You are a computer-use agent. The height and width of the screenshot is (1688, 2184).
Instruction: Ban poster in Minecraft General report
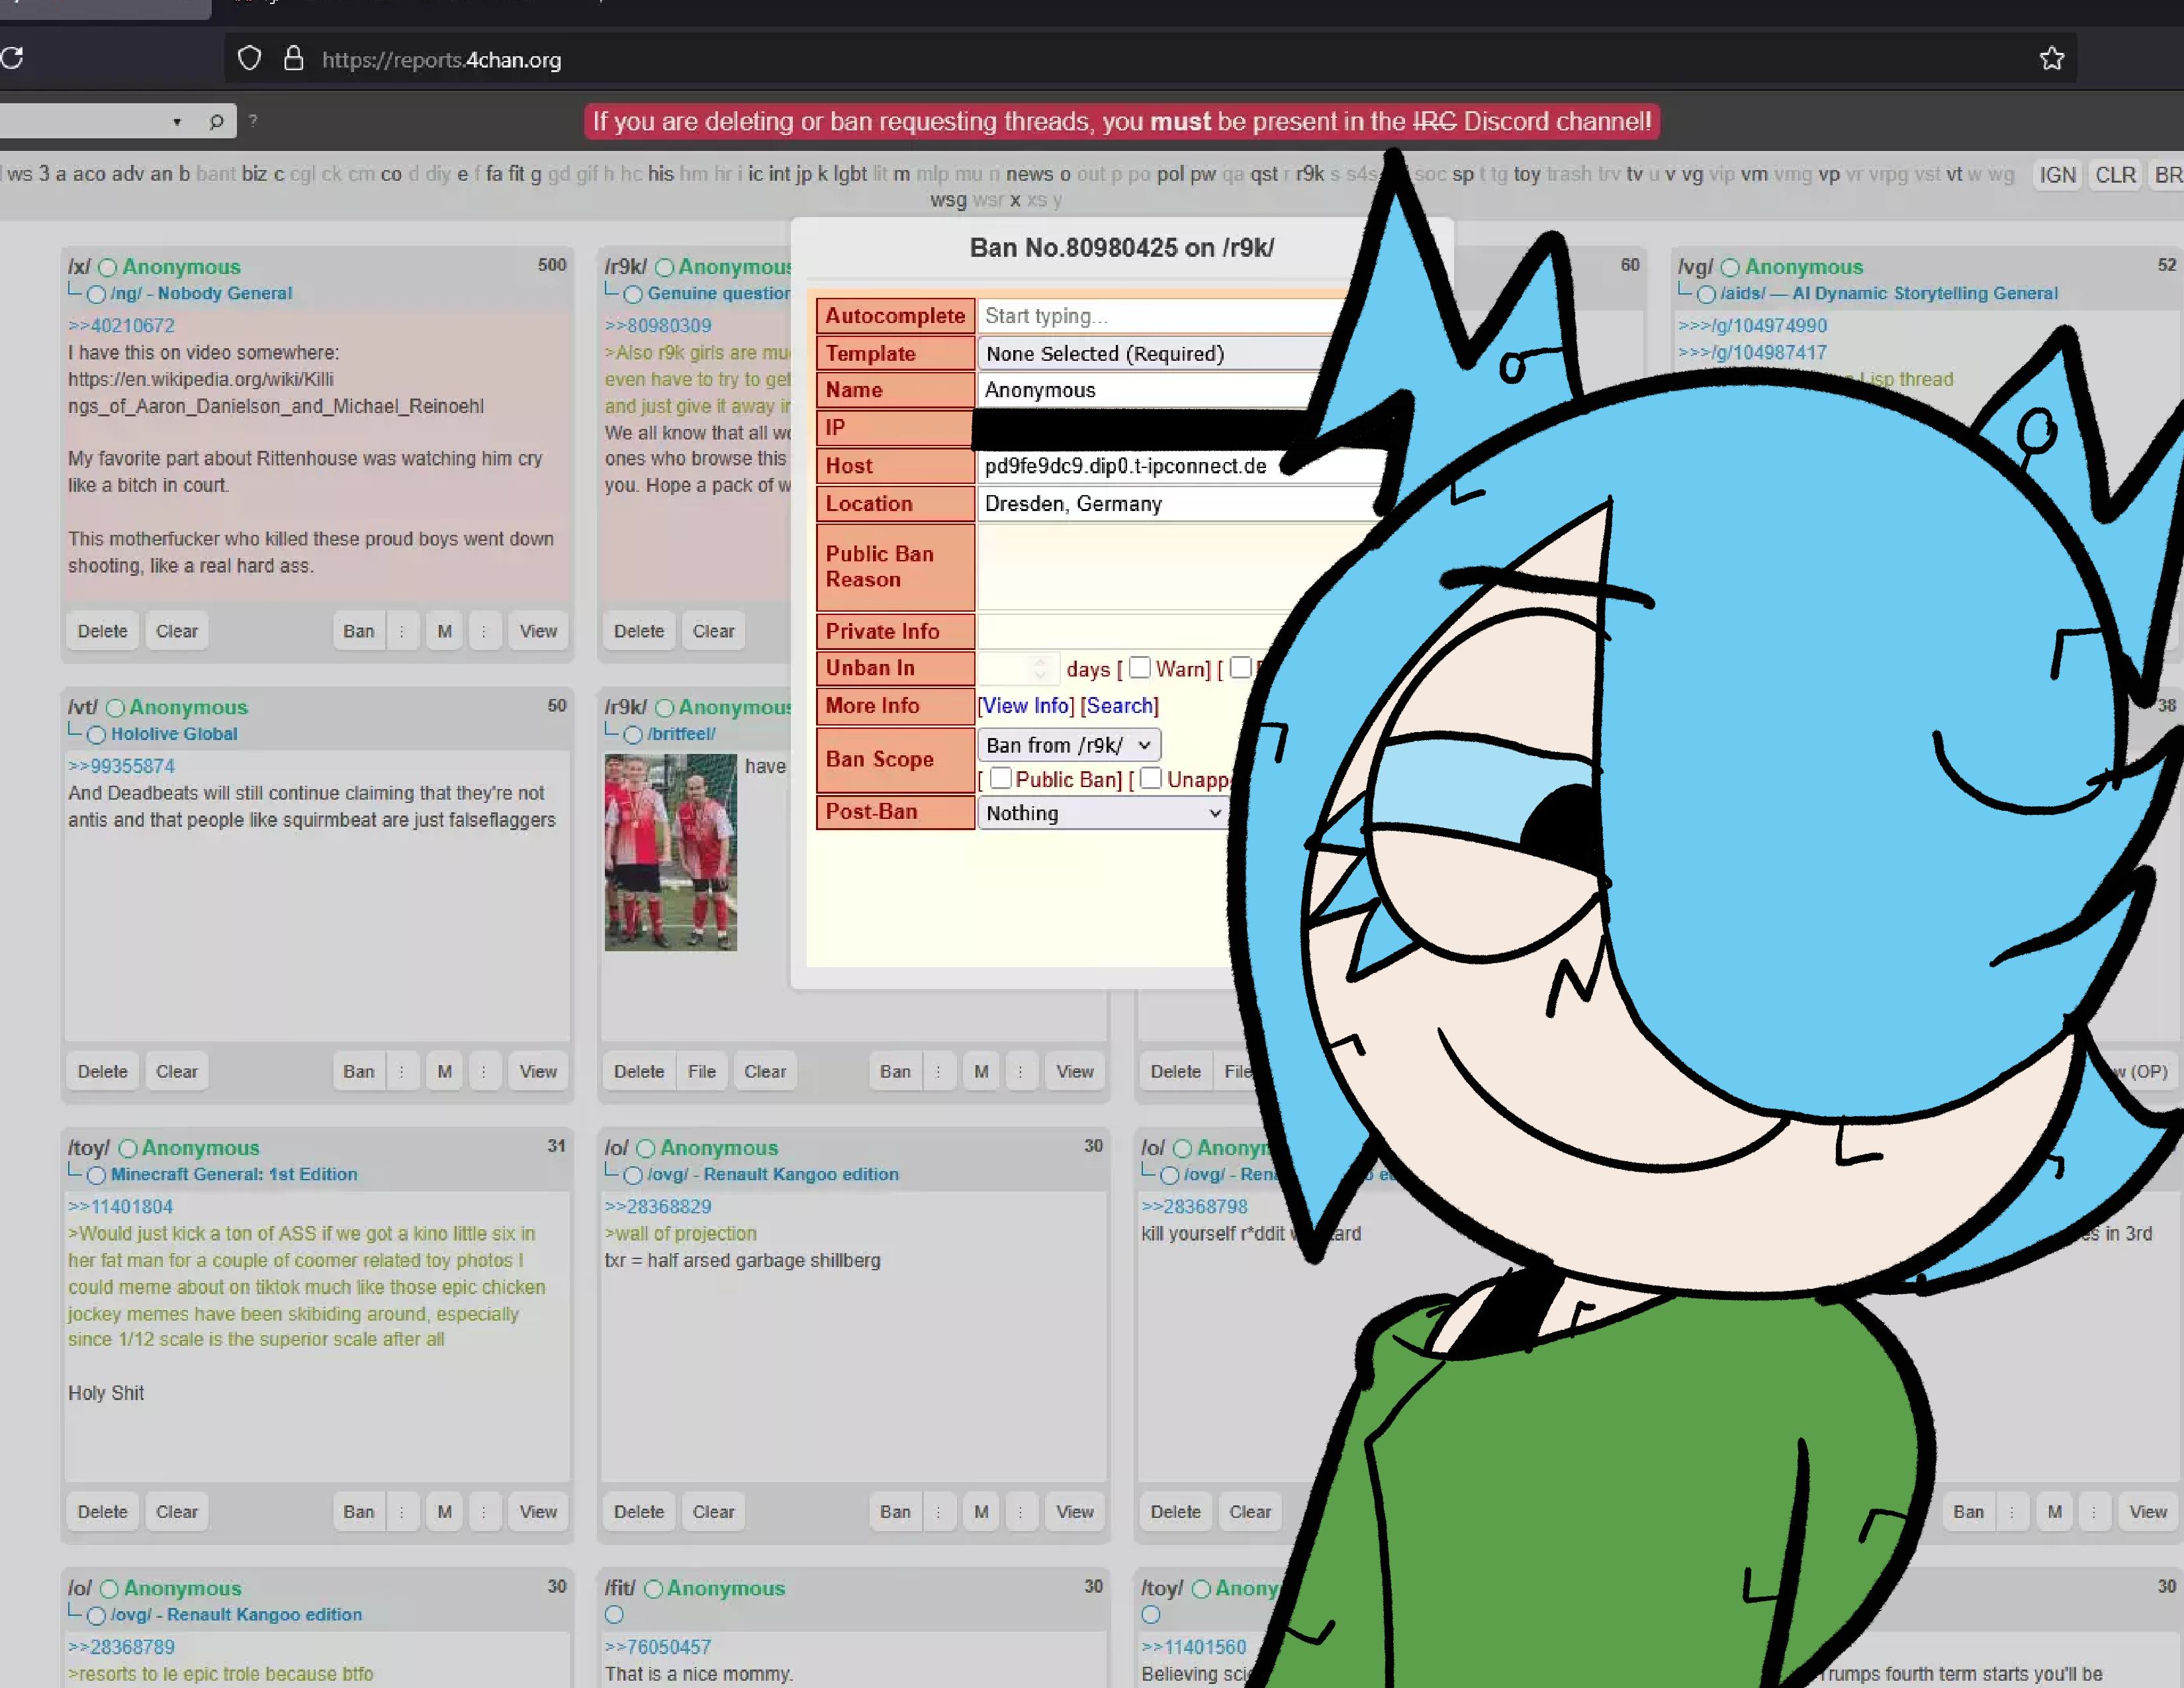(359, 1512)
